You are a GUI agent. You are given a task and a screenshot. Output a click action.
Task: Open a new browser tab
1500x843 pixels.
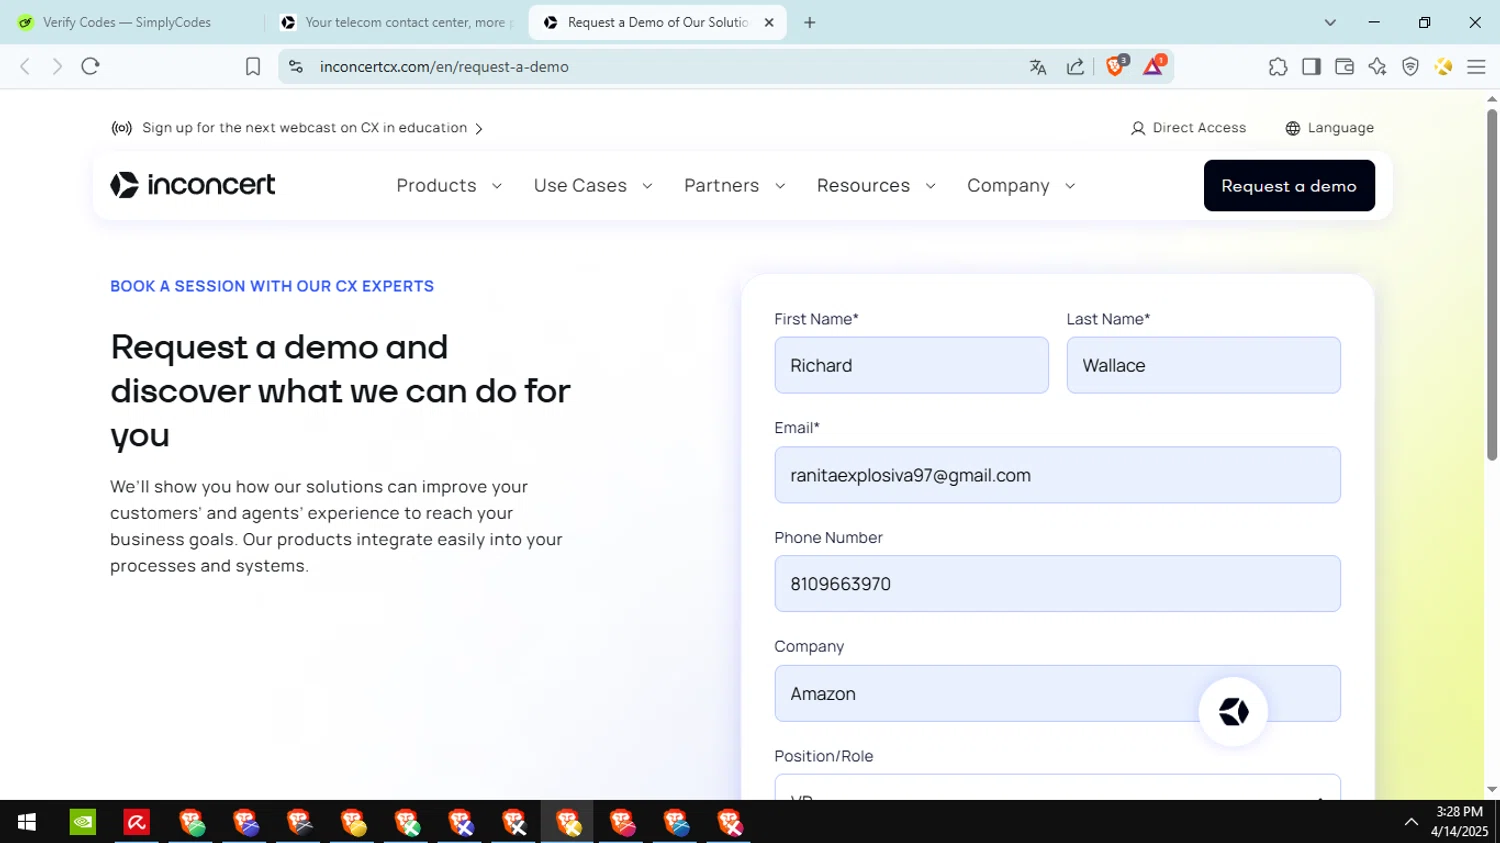[x=810, y=22]
